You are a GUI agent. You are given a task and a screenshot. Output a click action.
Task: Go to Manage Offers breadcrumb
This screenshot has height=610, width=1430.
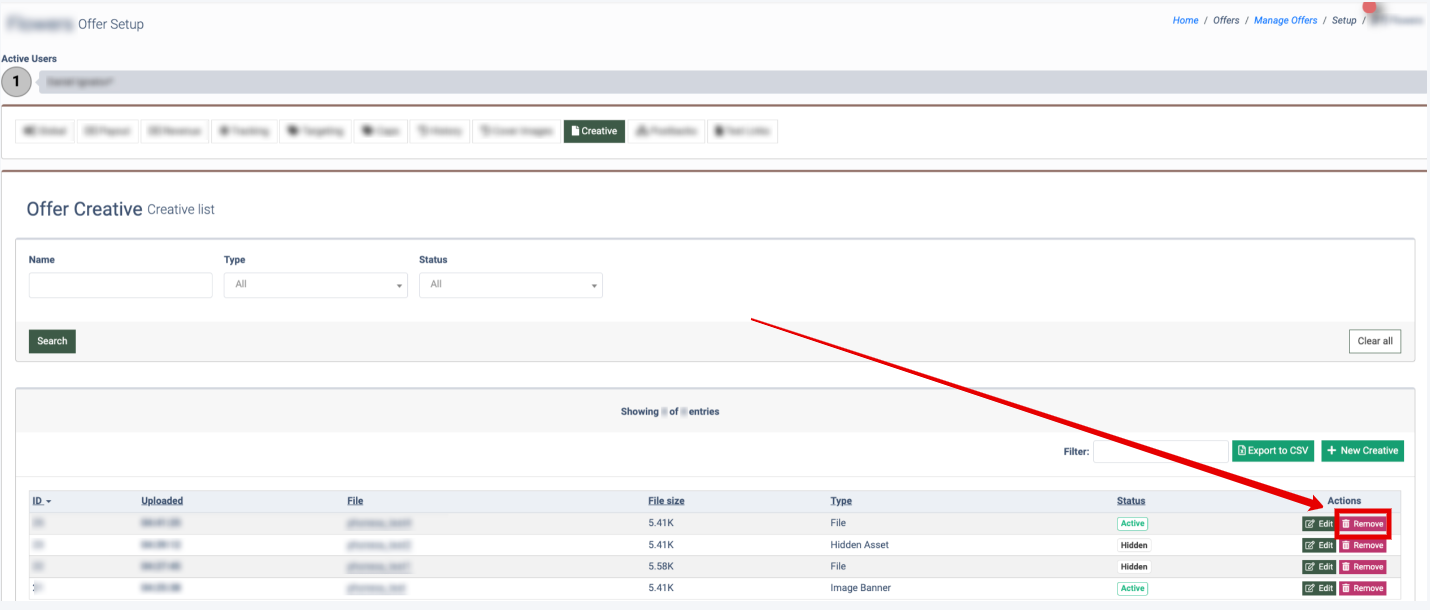(x=1285, y=20)
